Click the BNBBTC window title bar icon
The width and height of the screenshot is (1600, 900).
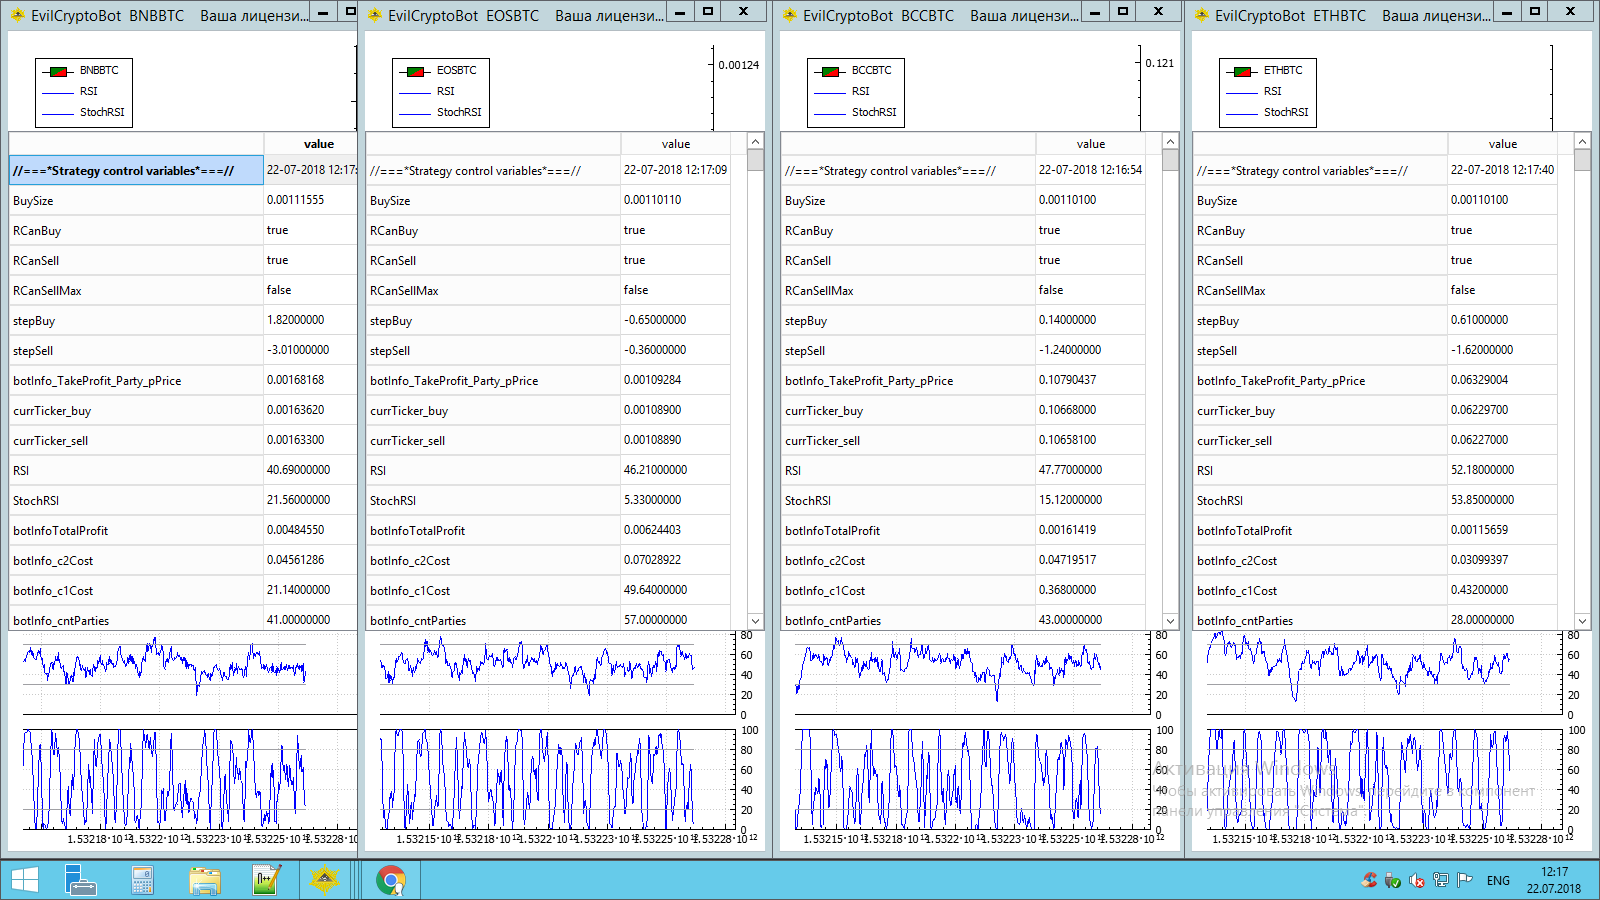pyautogui.click(x=17, y=15)
